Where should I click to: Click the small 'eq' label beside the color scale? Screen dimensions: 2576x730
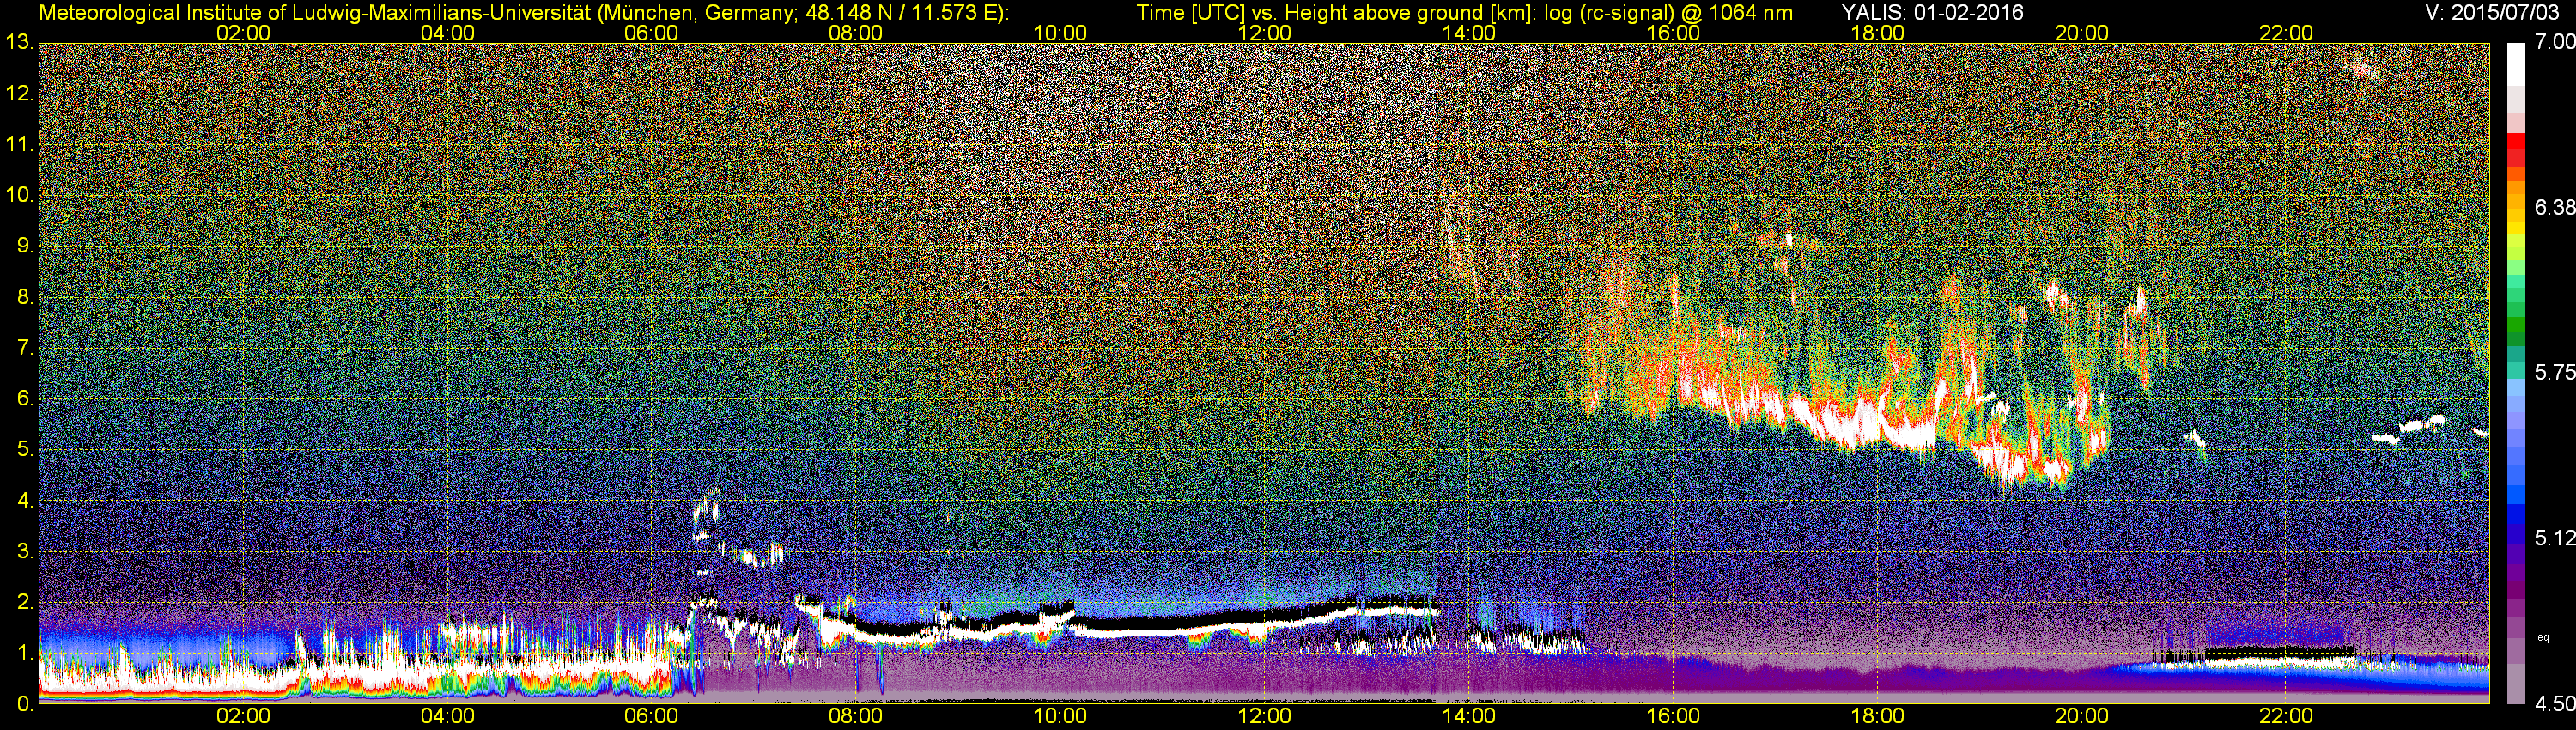coord(2542,638)
